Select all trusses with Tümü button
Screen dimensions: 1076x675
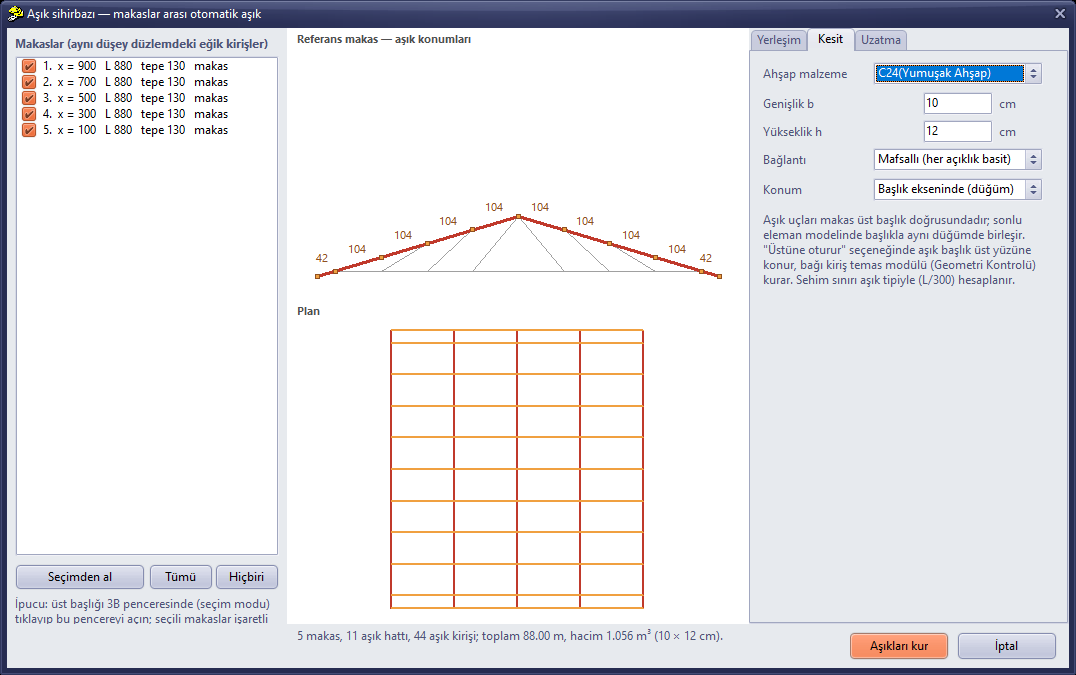180,577
